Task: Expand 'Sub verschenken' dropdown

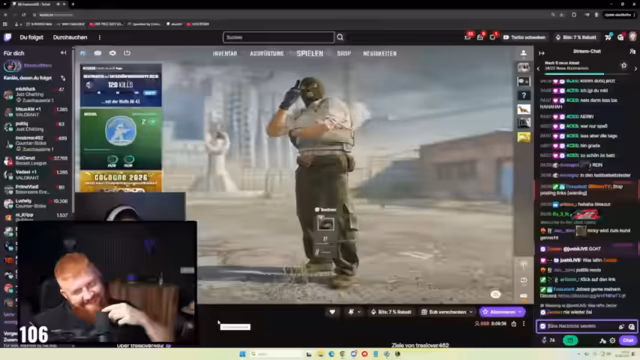Action: [447, 312]
